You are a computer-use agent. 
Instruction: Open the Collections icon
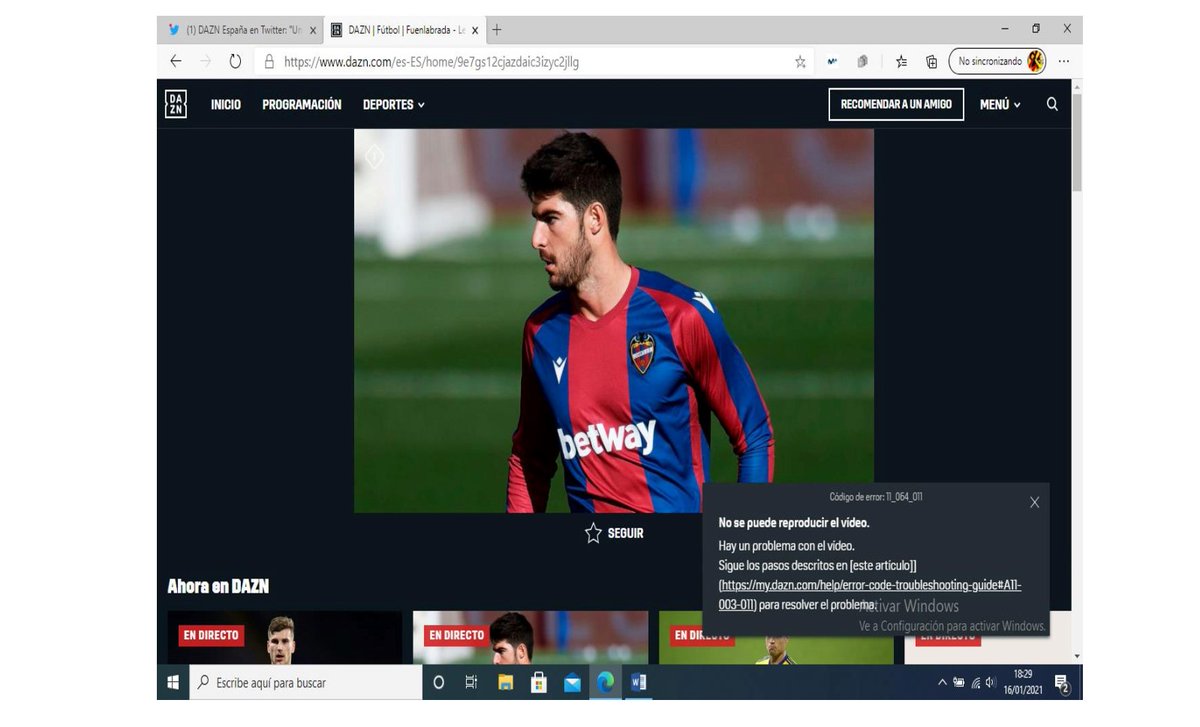point(931,62)
